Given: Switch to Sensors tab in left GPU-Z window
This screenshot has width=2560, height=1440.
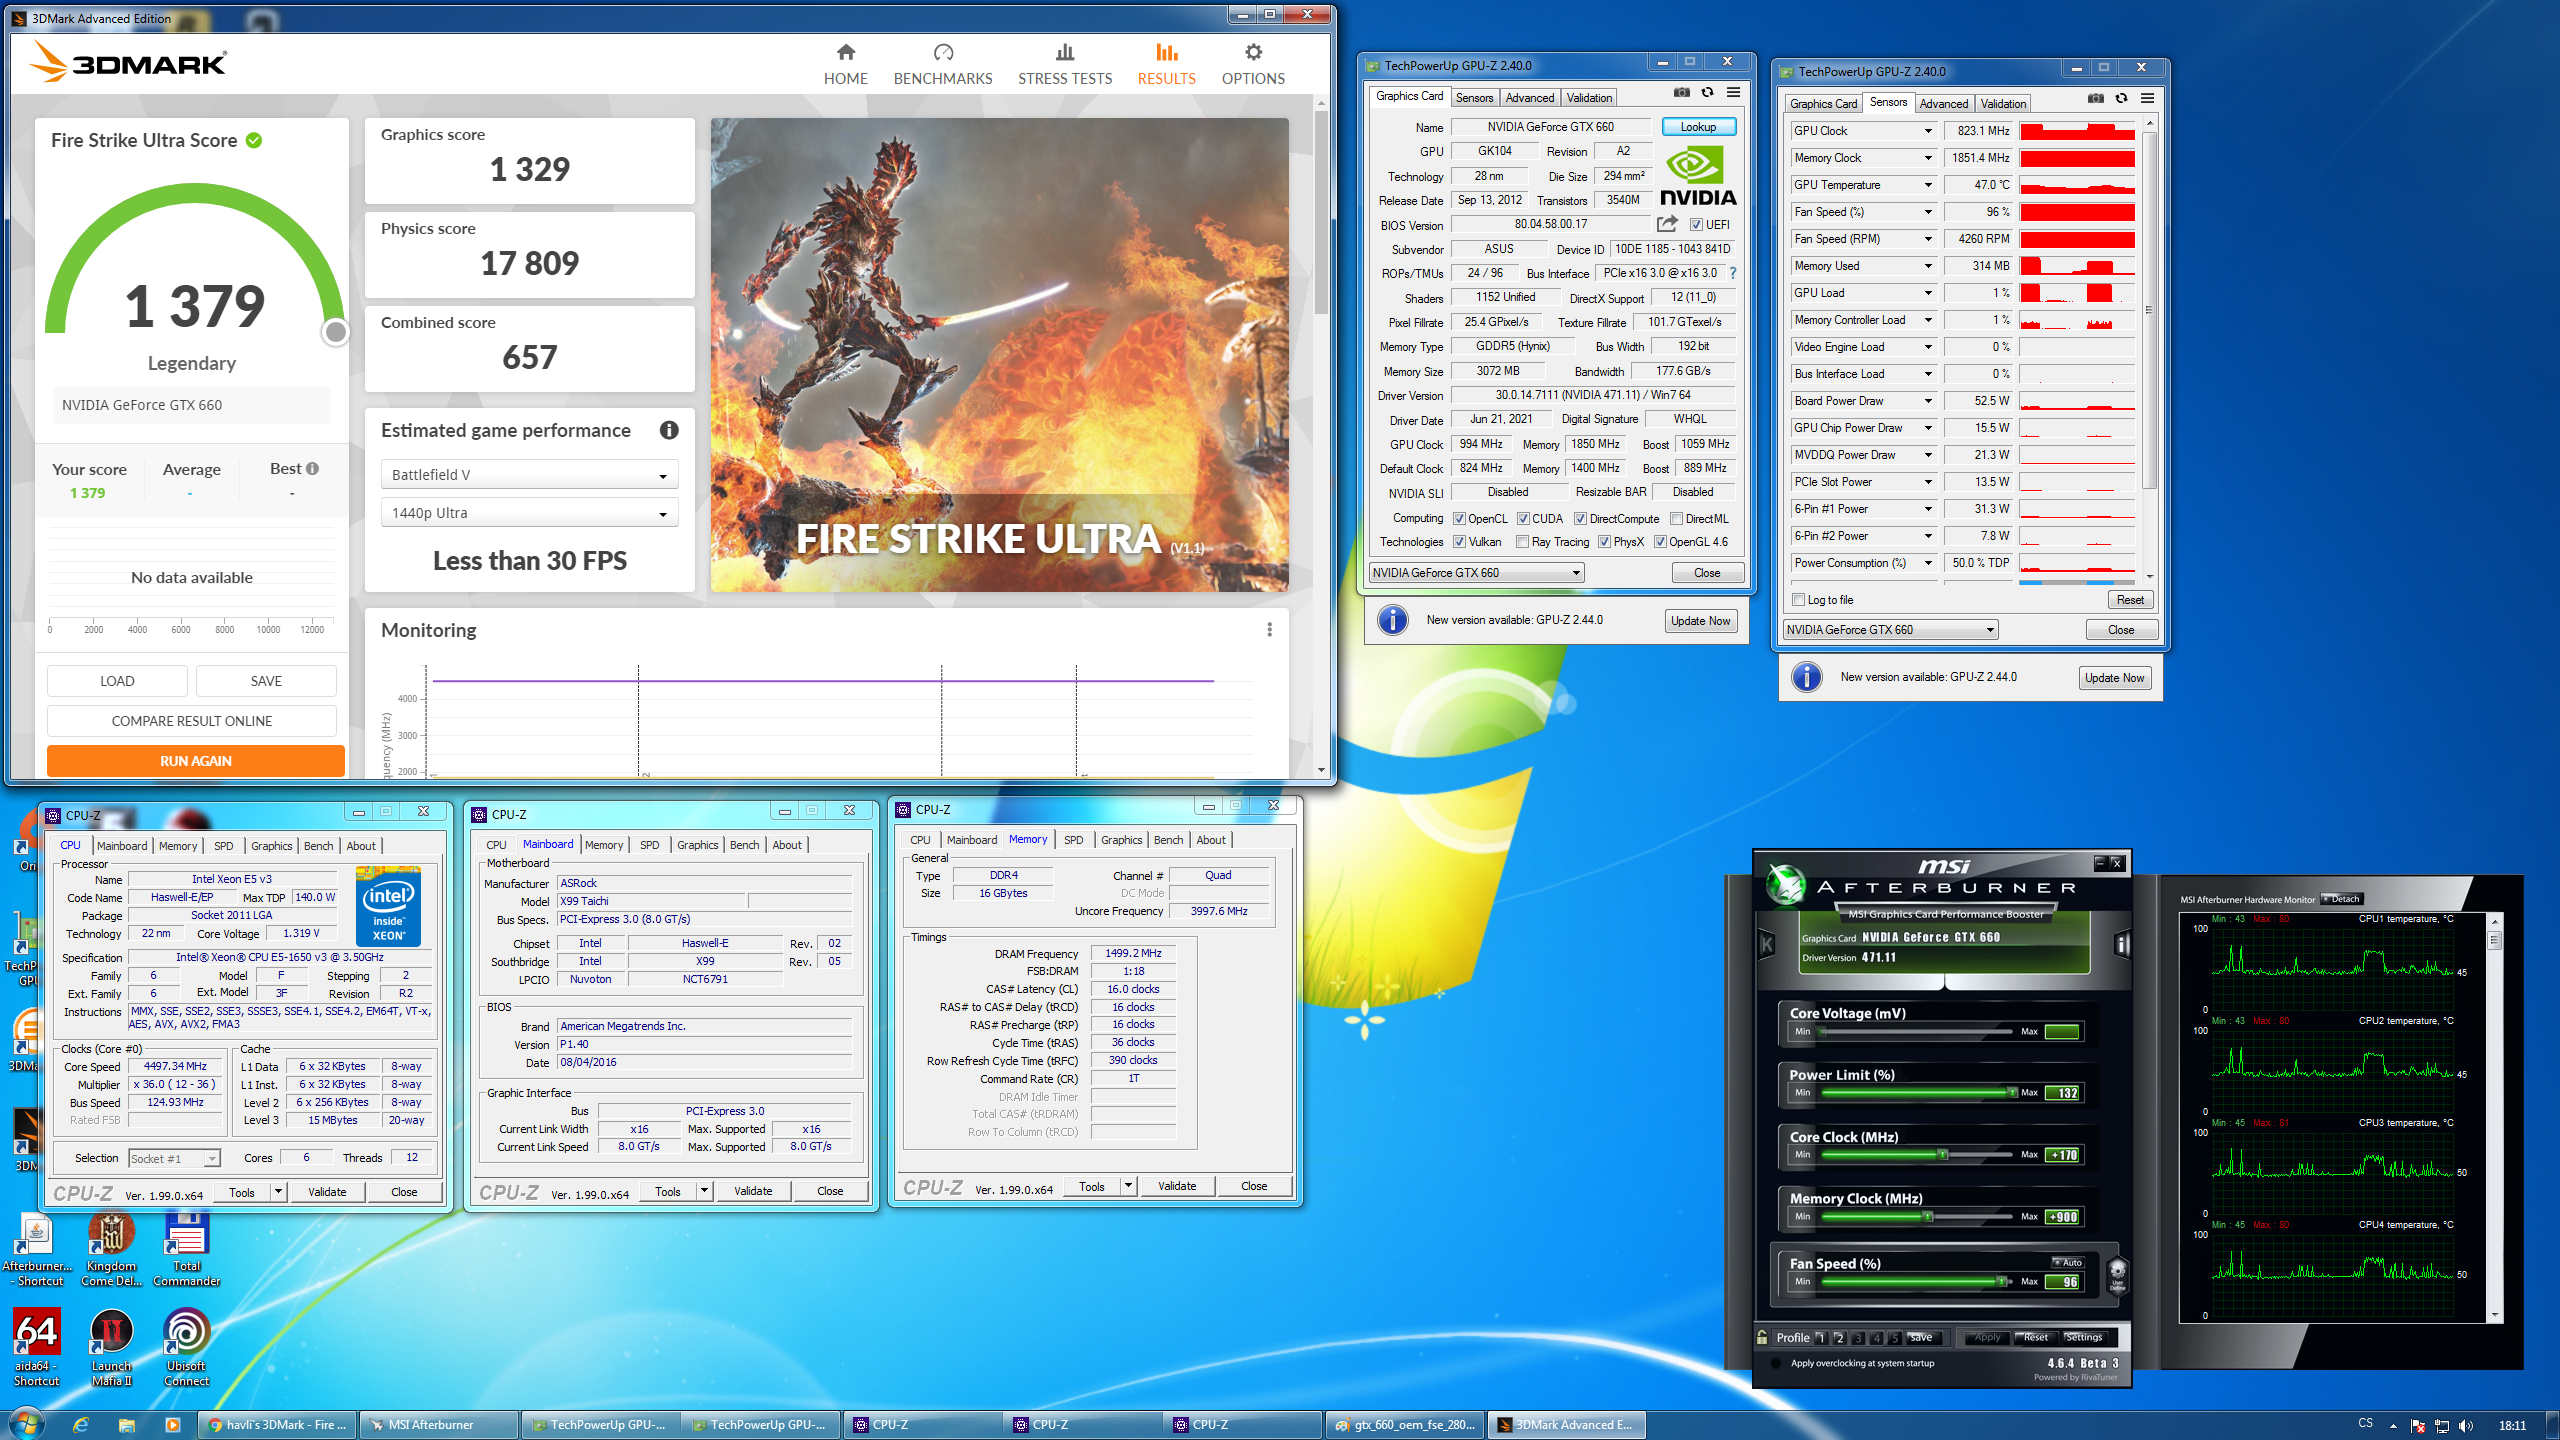Looking at the screenshot, I should click(1474, 97).
